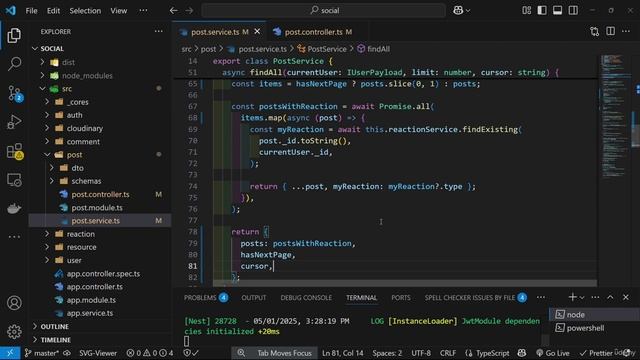The height and width of the screenshot is (360, 640).
Task: Close the post.service.ts tab
Action: pyautogui.click(x=257, y=31)
